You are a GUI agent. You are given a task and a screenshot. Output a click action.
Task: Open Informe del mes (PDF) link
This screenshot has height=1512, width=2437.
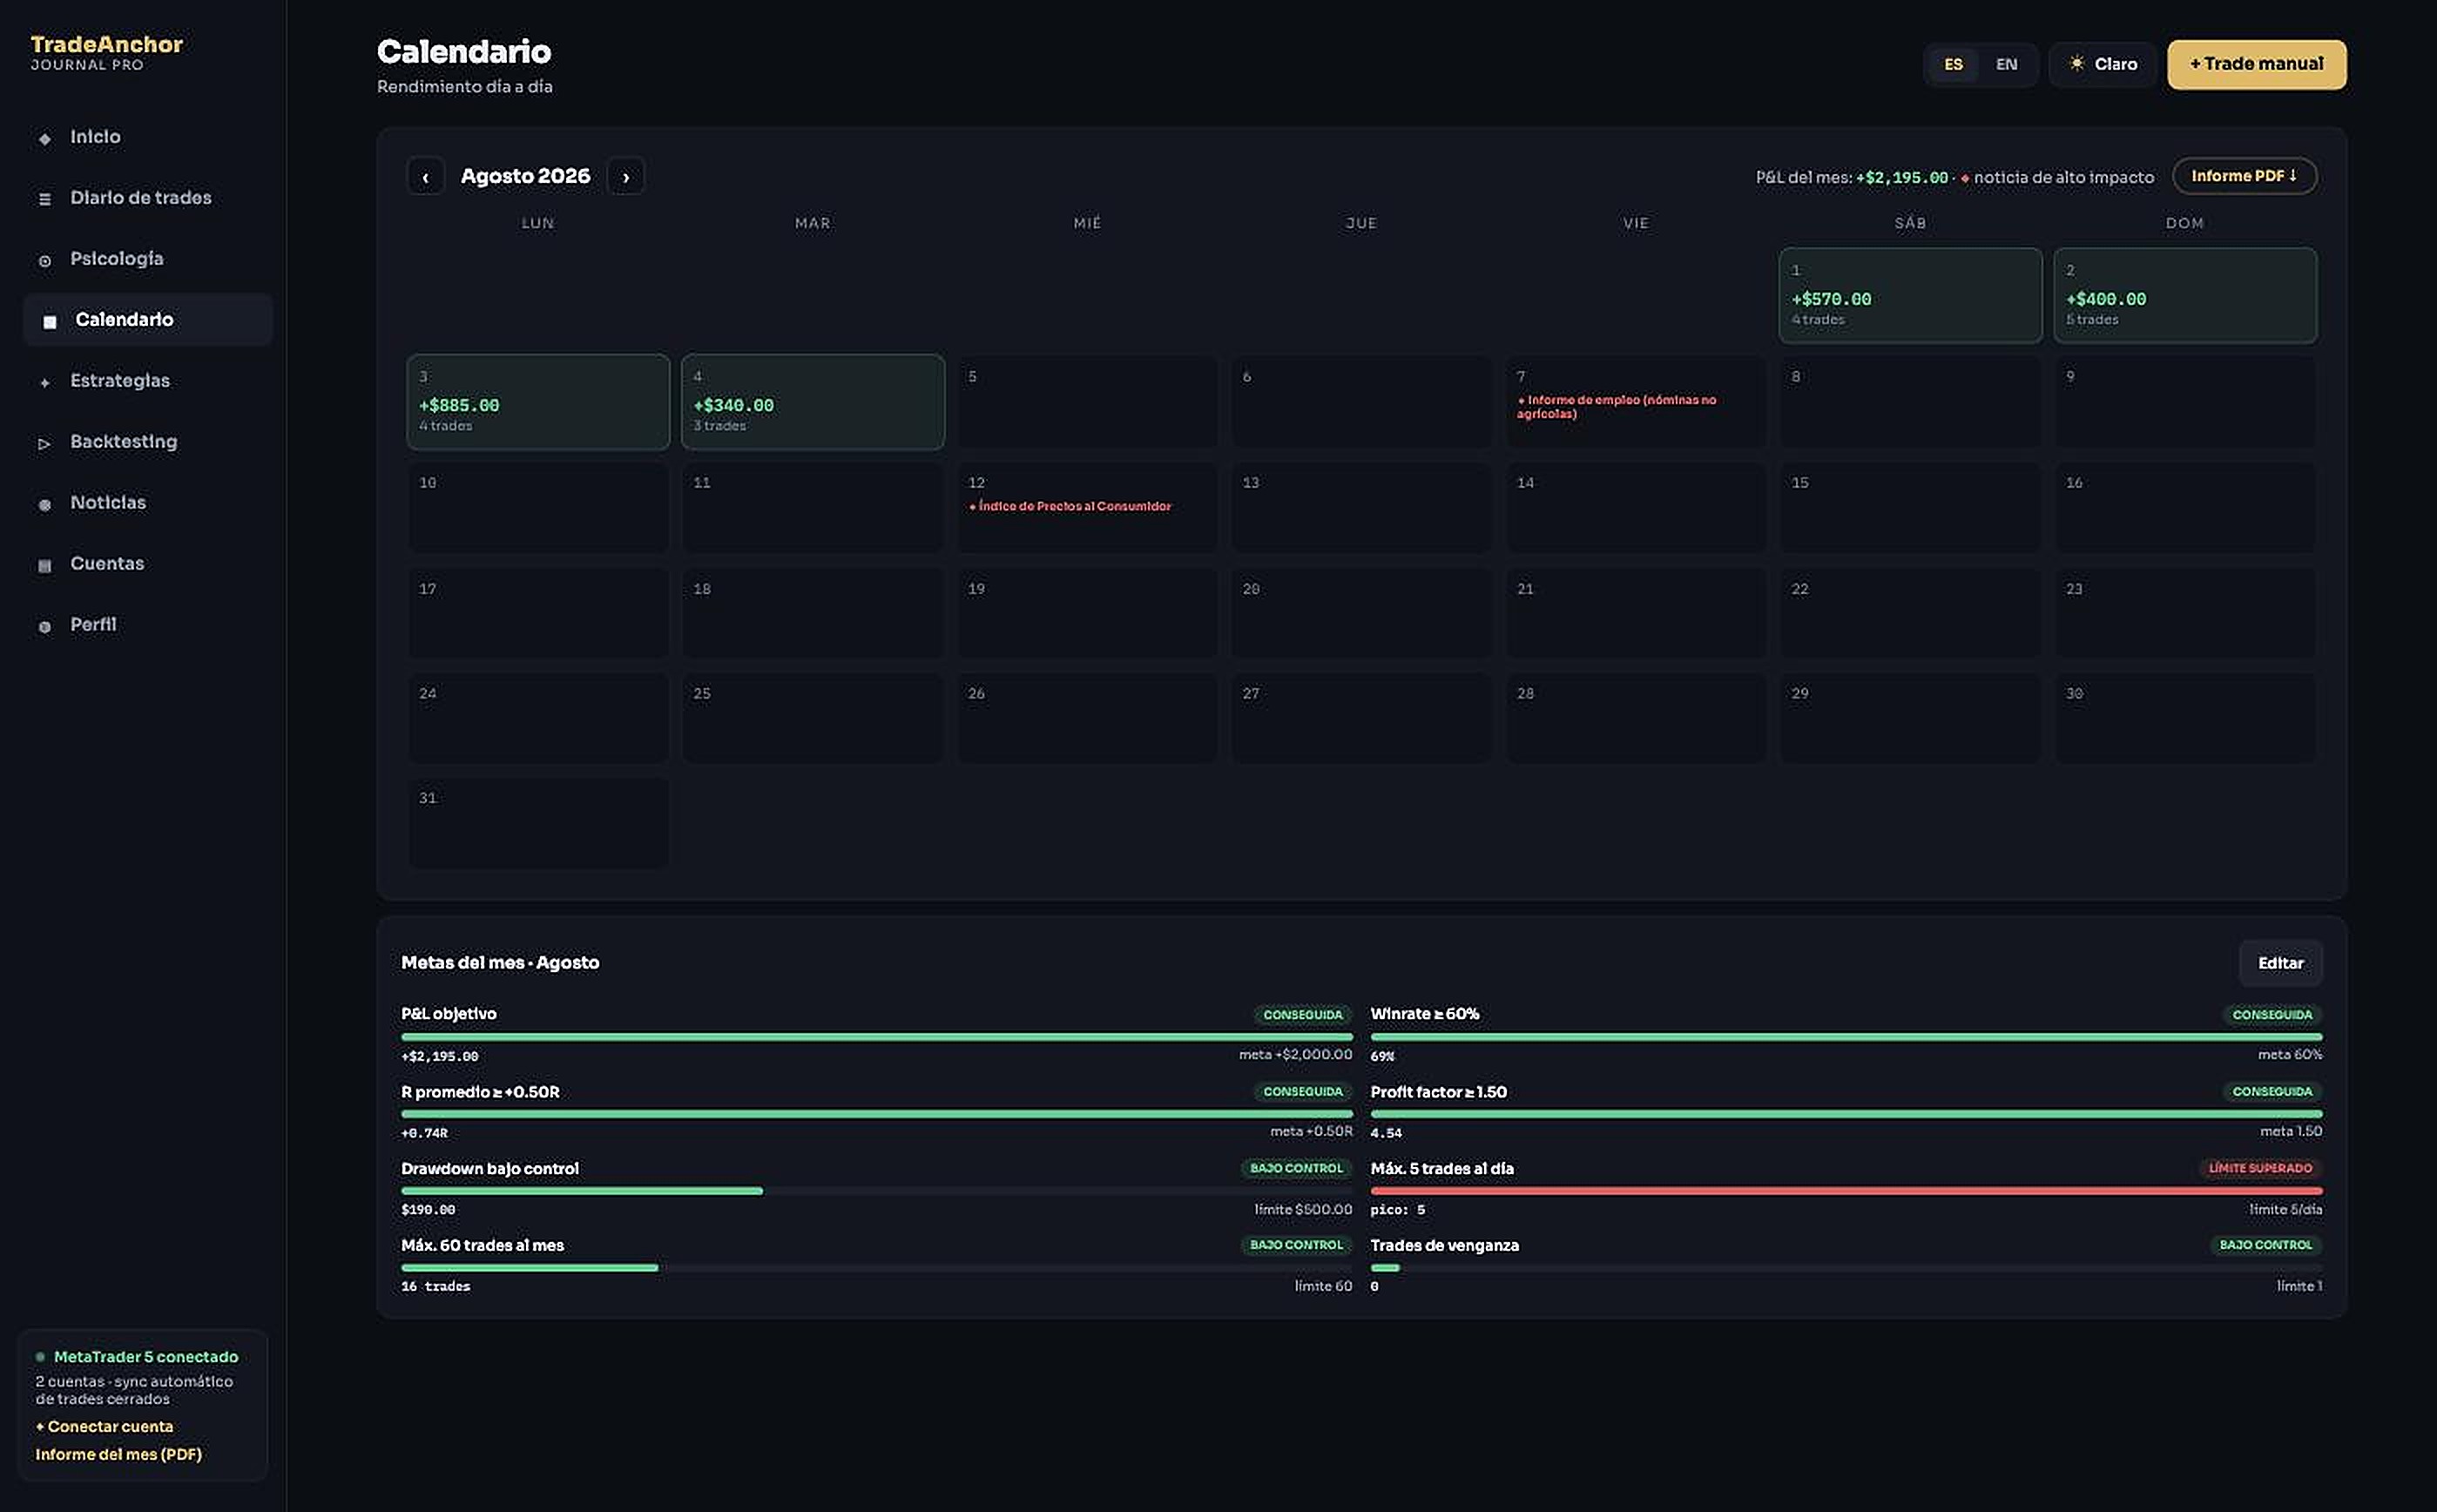(x=119, y=1454)
